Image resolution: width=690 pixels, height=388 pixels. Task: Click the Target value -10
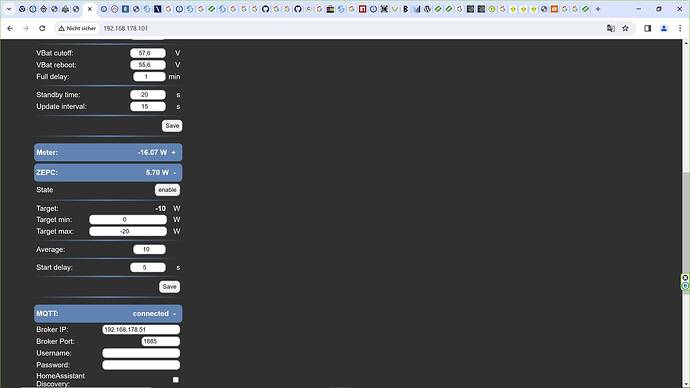tap(161, 209)
